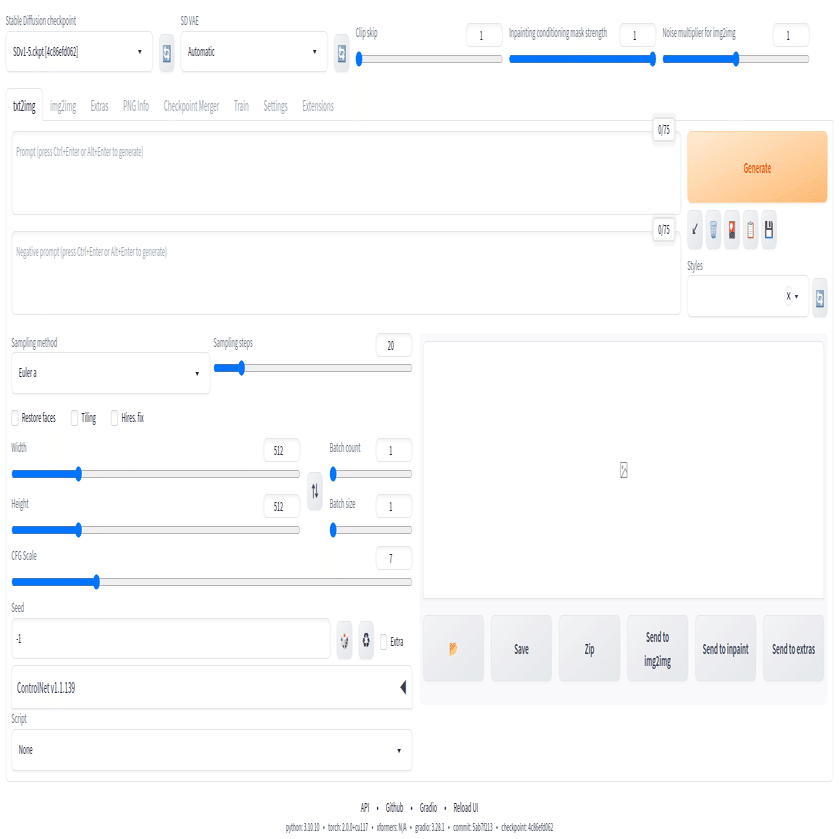The width and height of the screenshot is (839, 839).
Task: Click the Zip button
Action: tap(589, 649)
